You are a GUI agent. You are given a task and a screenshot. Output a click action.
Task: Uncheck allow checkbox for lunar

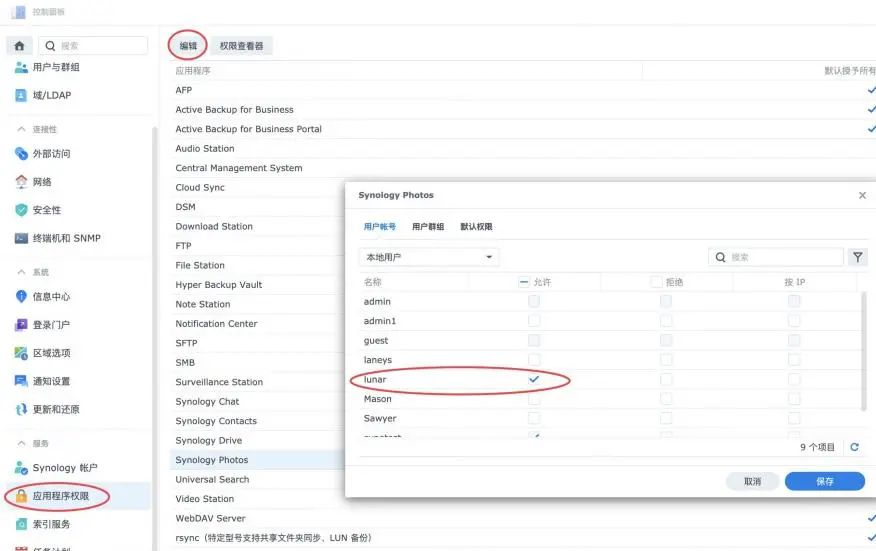(534, 379)
